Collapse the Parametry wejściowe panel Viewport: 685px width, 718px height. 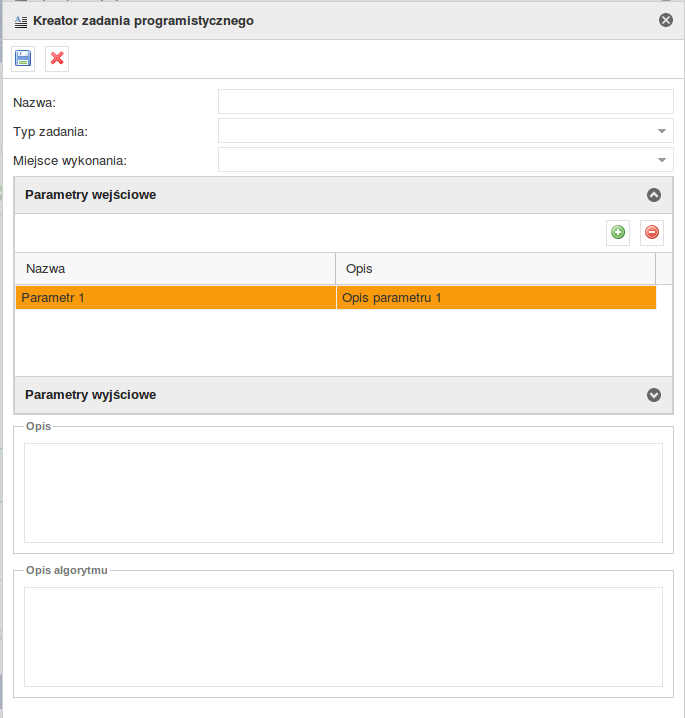(654, 195)
